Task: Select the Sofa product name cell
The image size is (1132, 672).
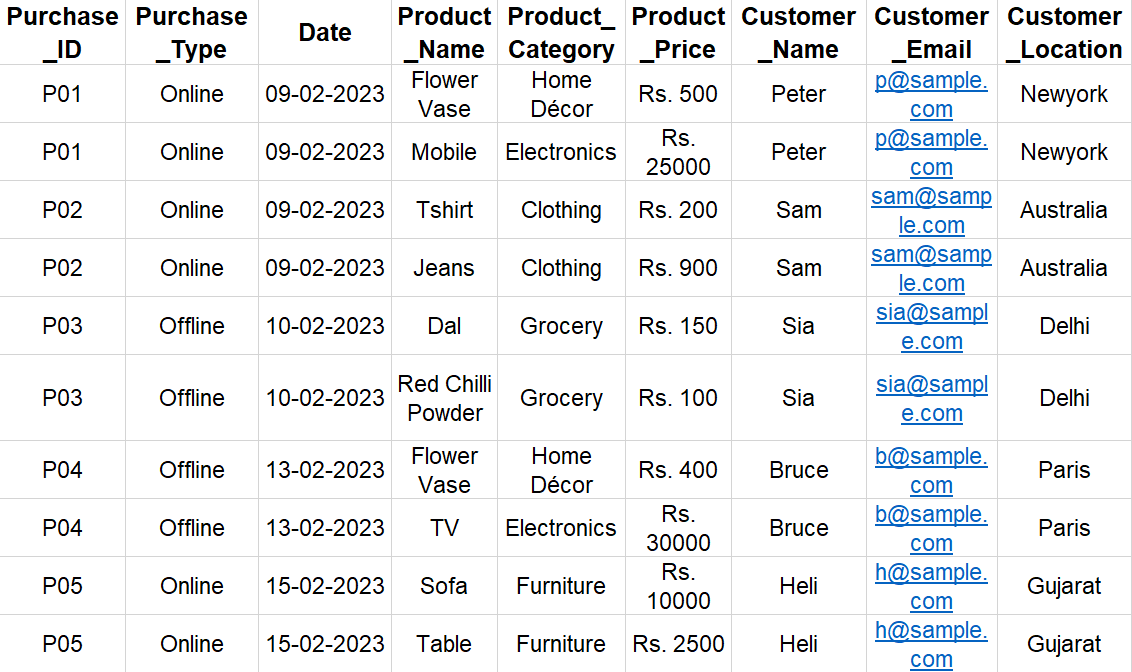Action: [x=444, y=585]
